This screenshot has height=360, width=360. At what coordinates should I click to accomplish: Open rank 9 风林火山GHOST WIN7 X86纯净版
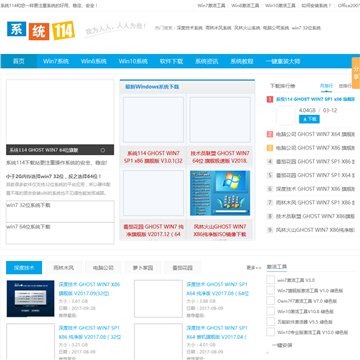(315, 230)
